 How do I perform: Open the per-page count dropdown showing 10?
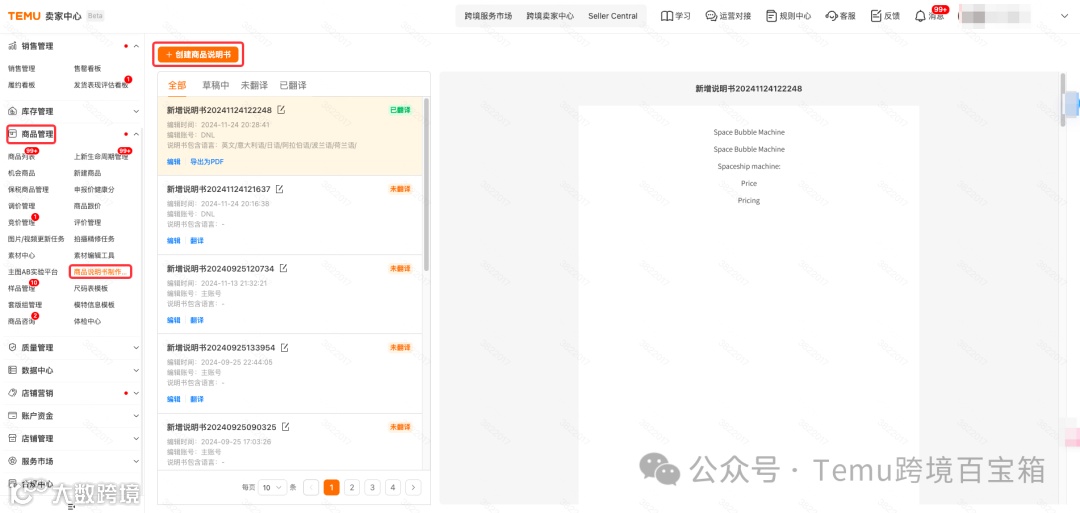(x=273, y=488)
